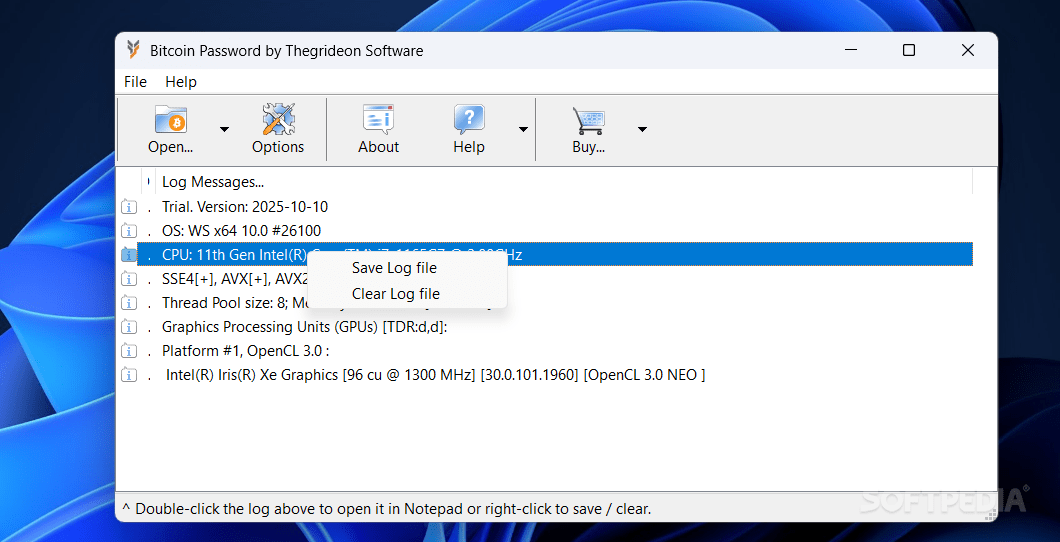Click info icon beside Thread Pool size row
The image size is (1060, 542).
(x=128, y=303)
